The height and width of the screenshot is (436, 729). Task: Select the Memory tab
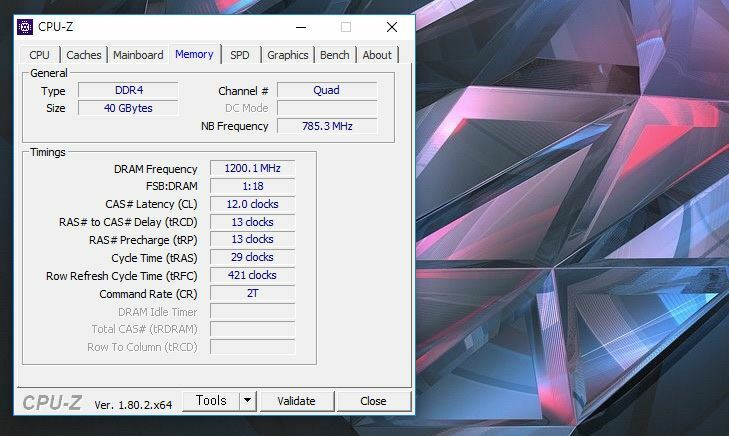(x=194, y=54)
